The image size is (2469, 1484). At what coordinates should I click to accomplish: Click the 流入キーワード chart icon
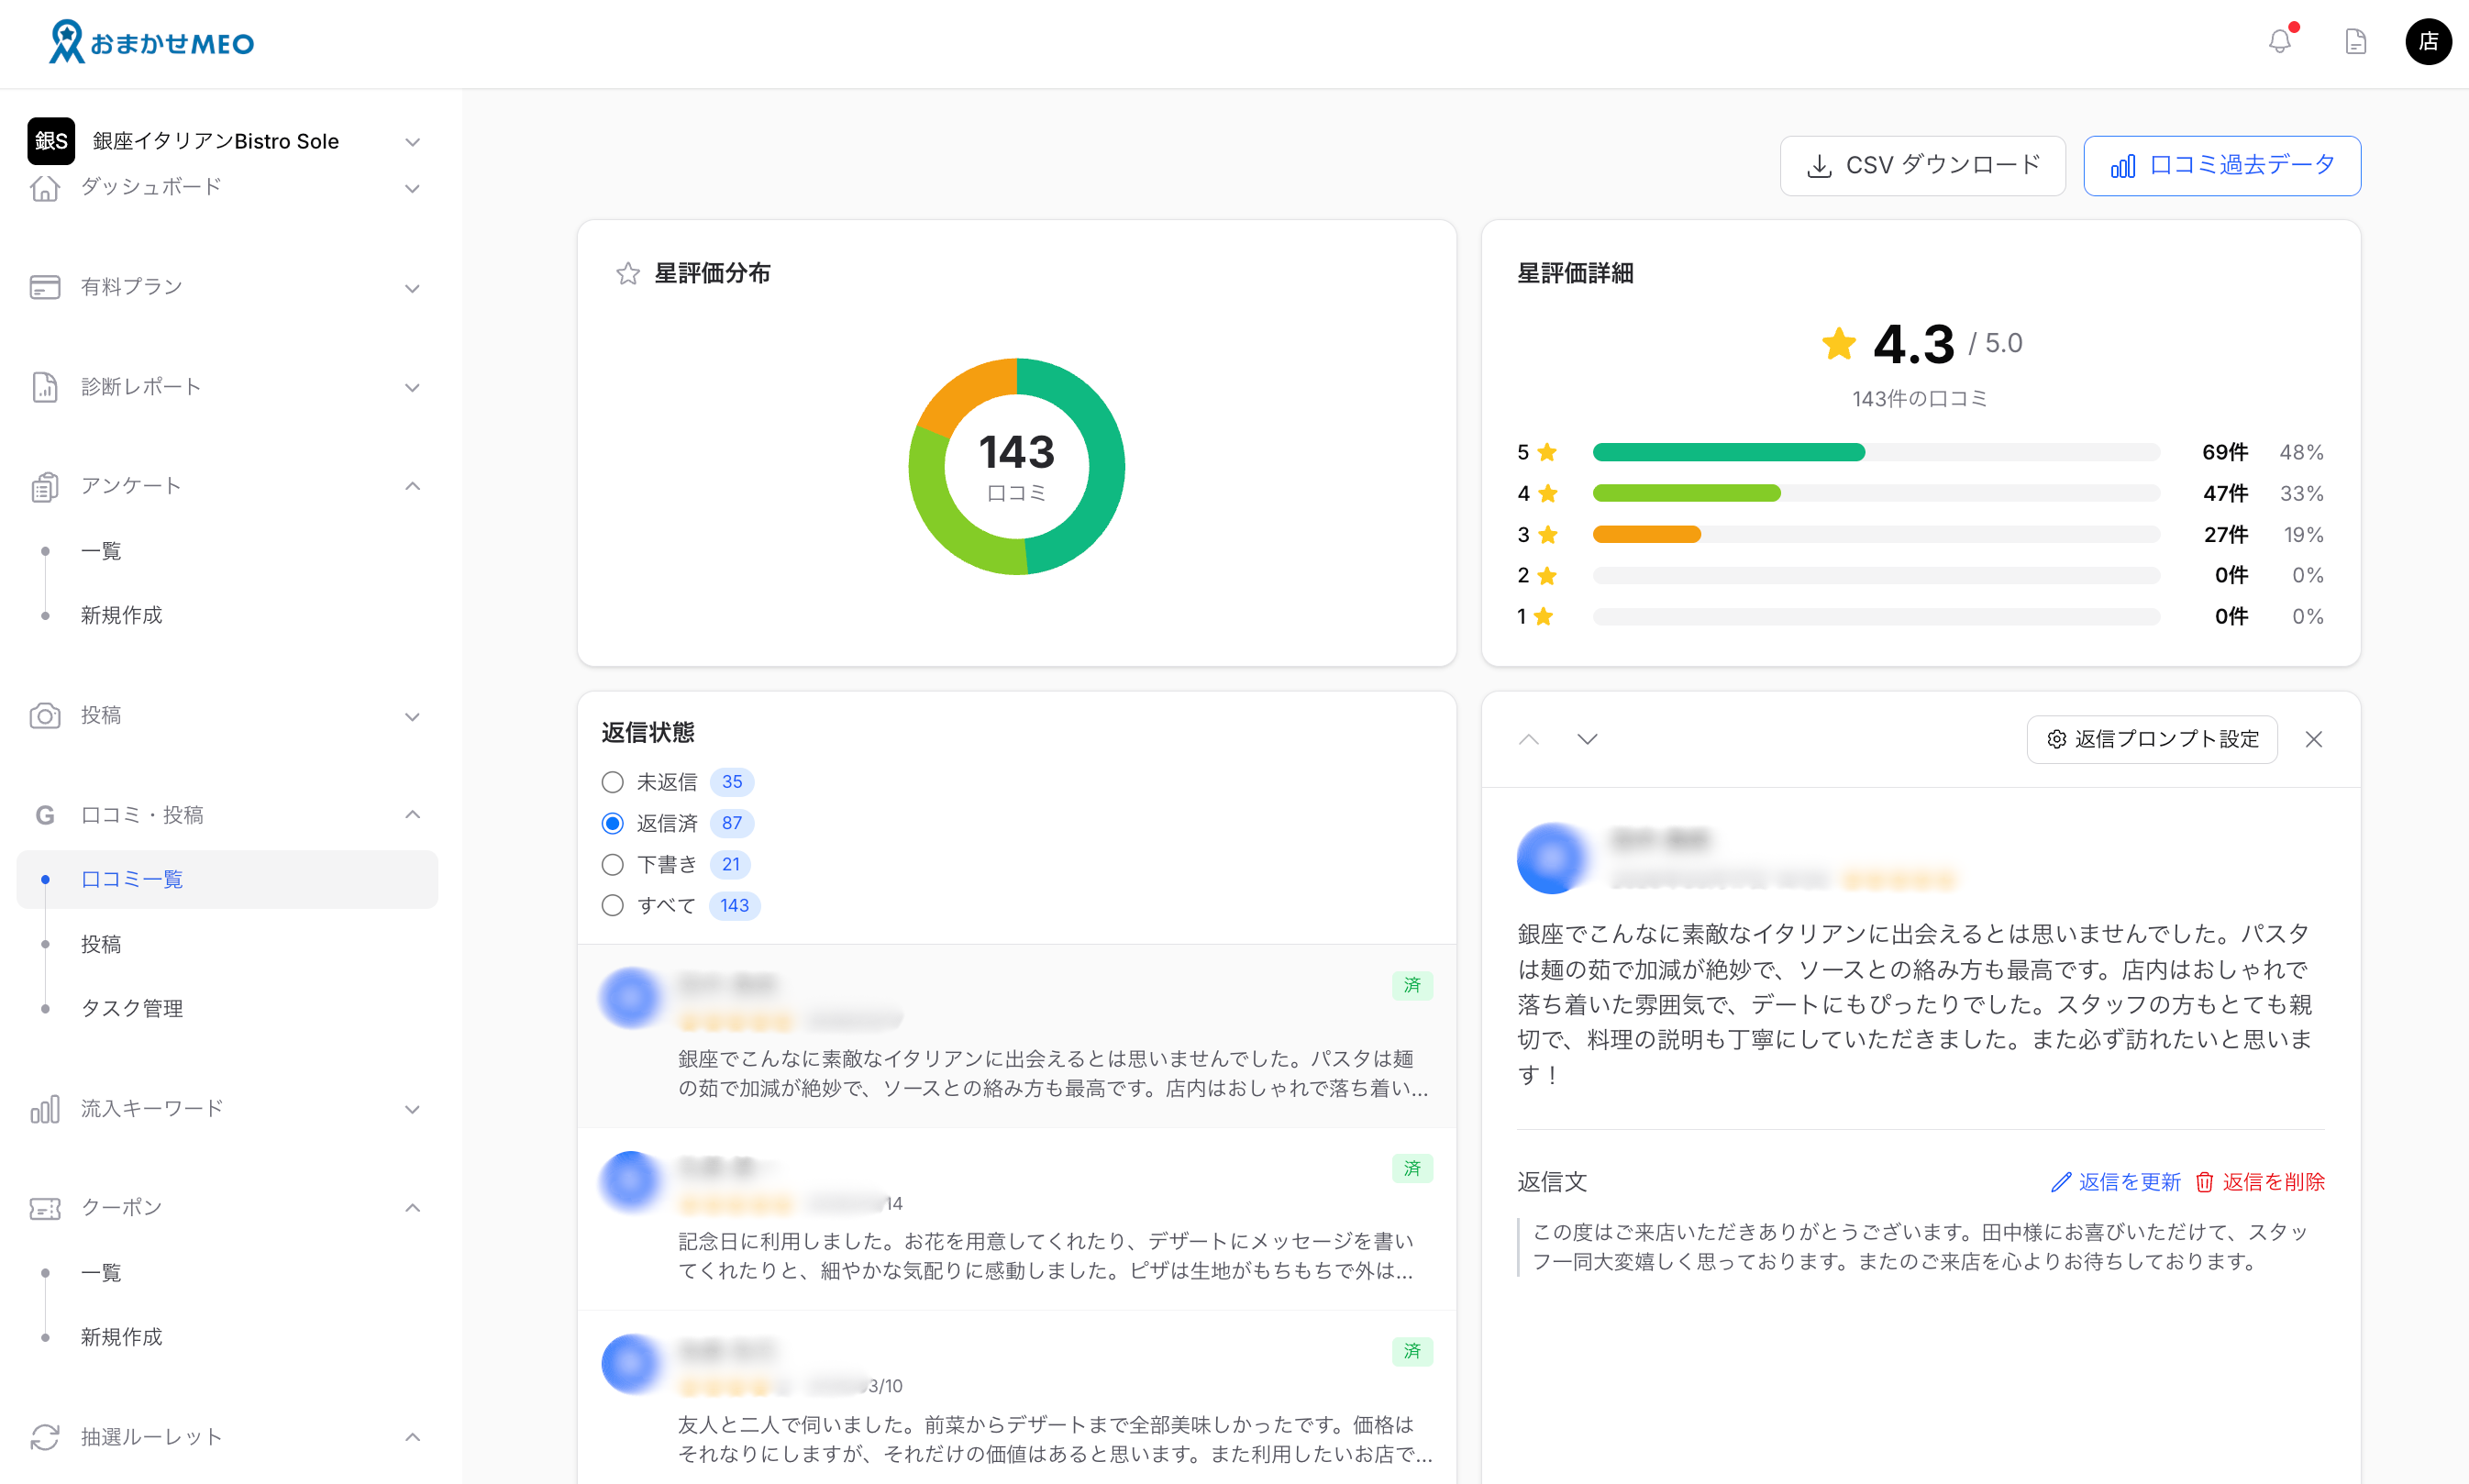[44, 1109]
